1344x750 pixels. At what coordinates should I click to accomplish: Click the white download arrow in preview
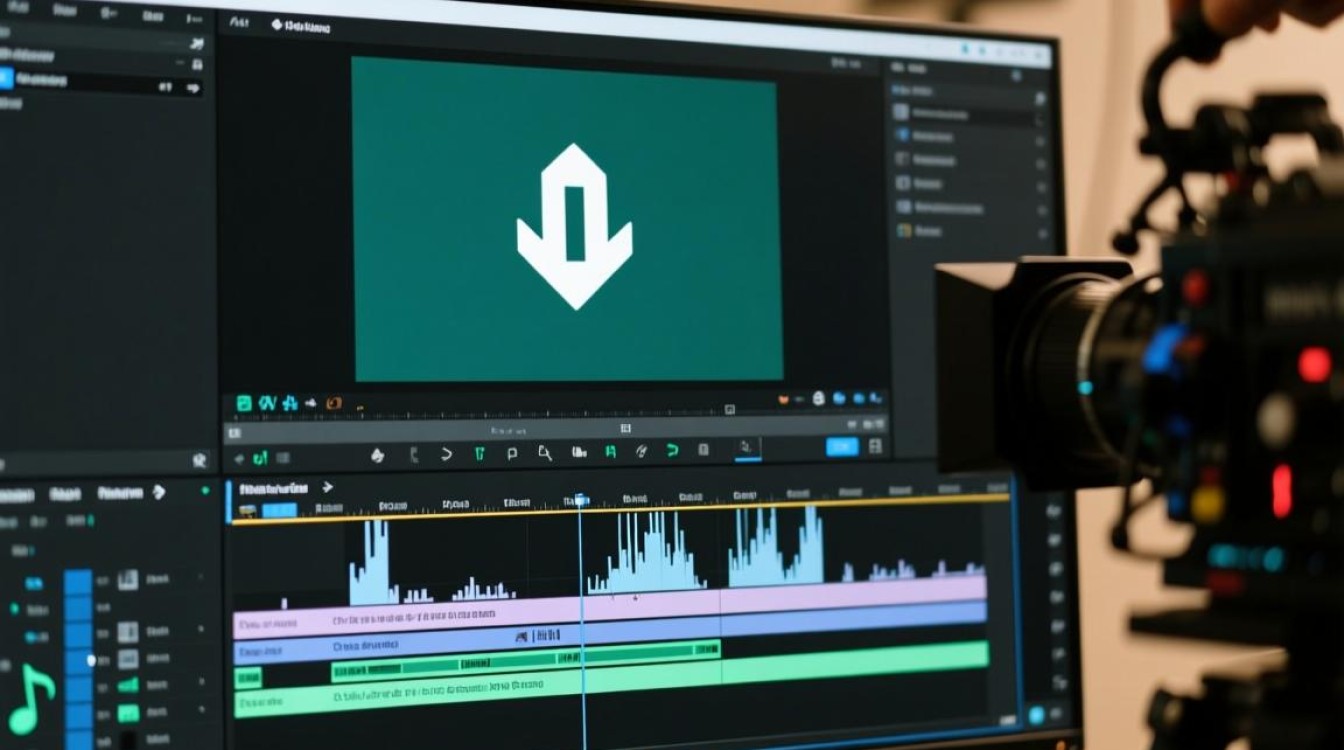coord(574,226)
